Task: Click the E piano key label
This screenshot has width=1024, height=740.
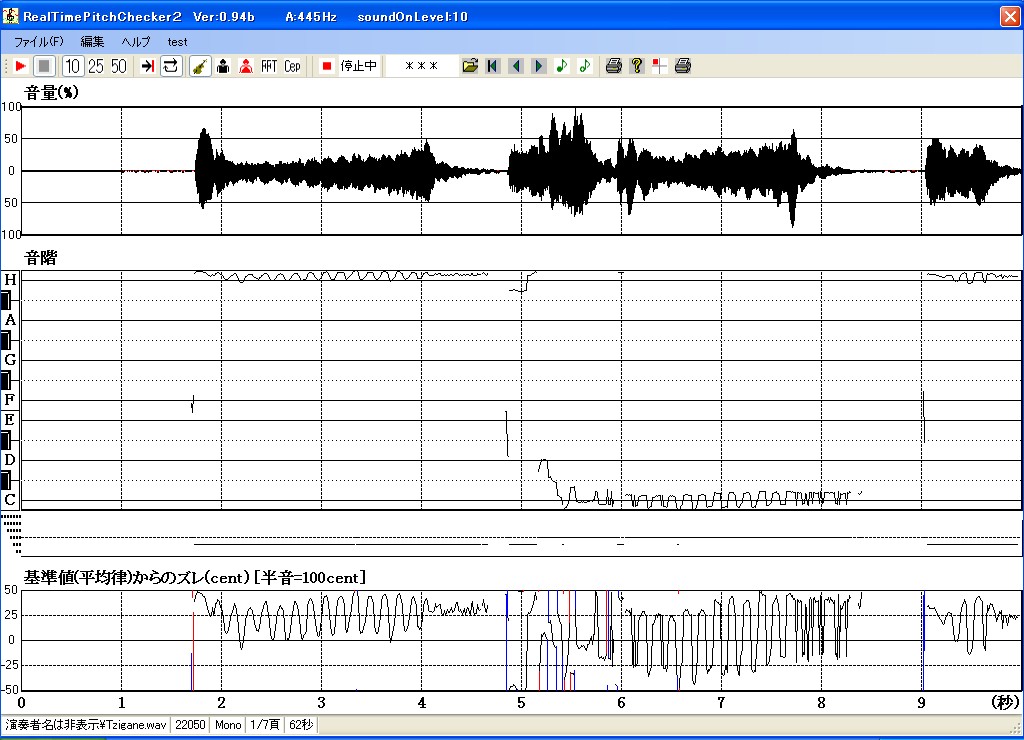Action: pyautogui.click(x=10, y=419)
